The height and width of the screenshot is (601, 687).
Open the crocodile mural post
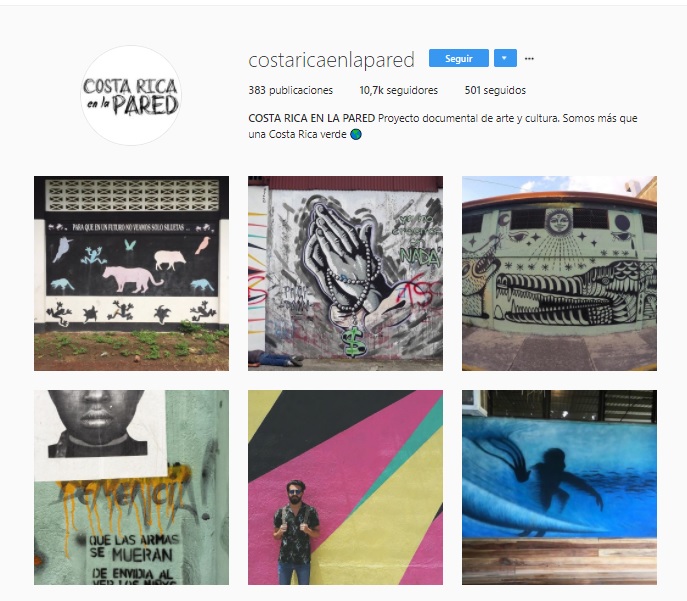tap(559, 273)
